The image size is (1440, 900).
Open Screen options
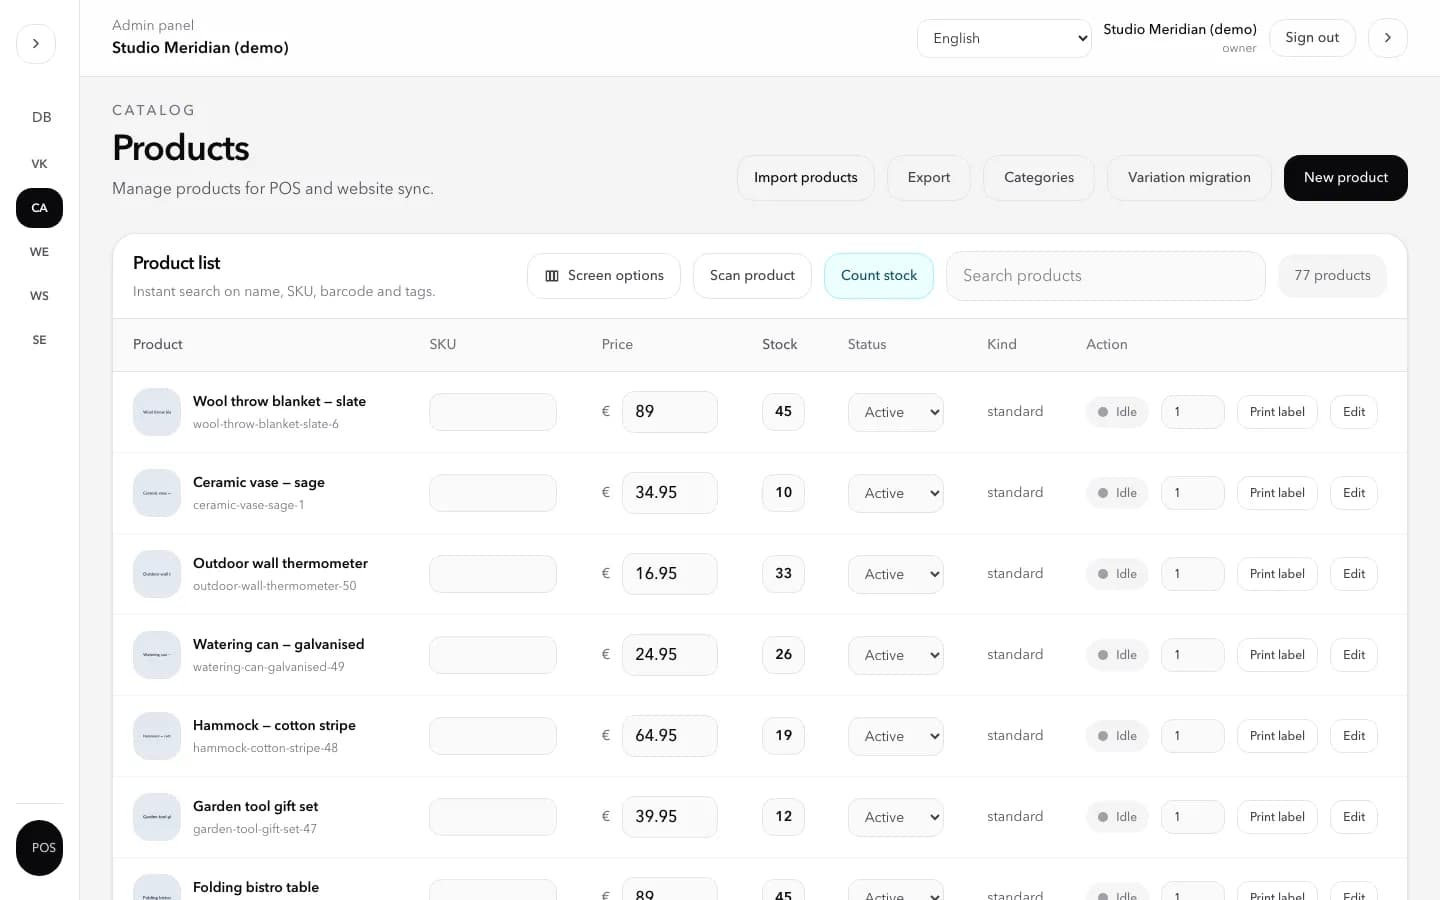[604, 276]
